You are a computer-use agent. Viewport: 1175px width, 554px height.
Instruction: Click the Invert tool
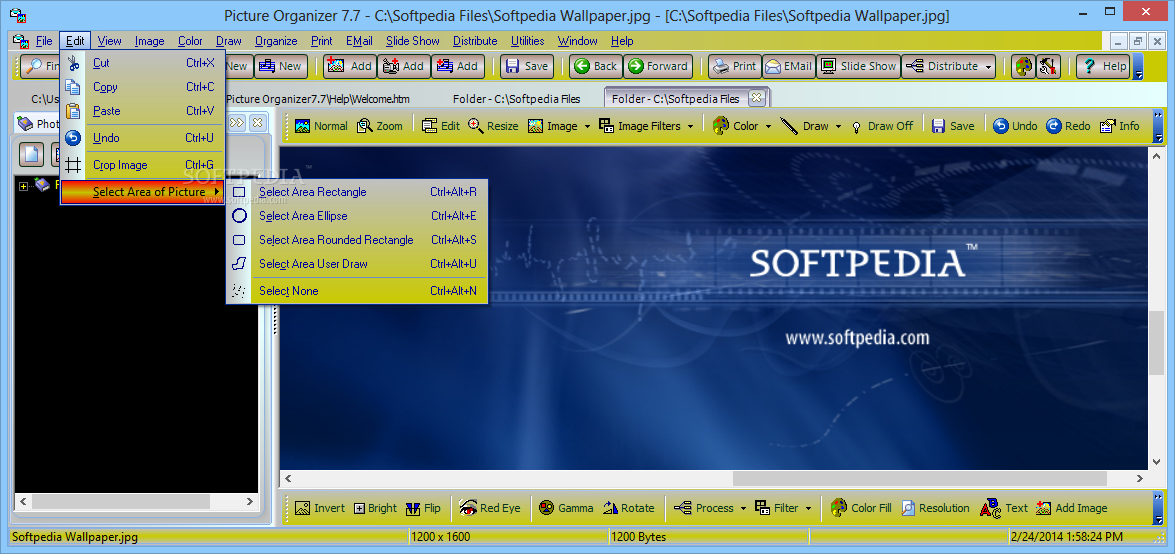(320, 508)
